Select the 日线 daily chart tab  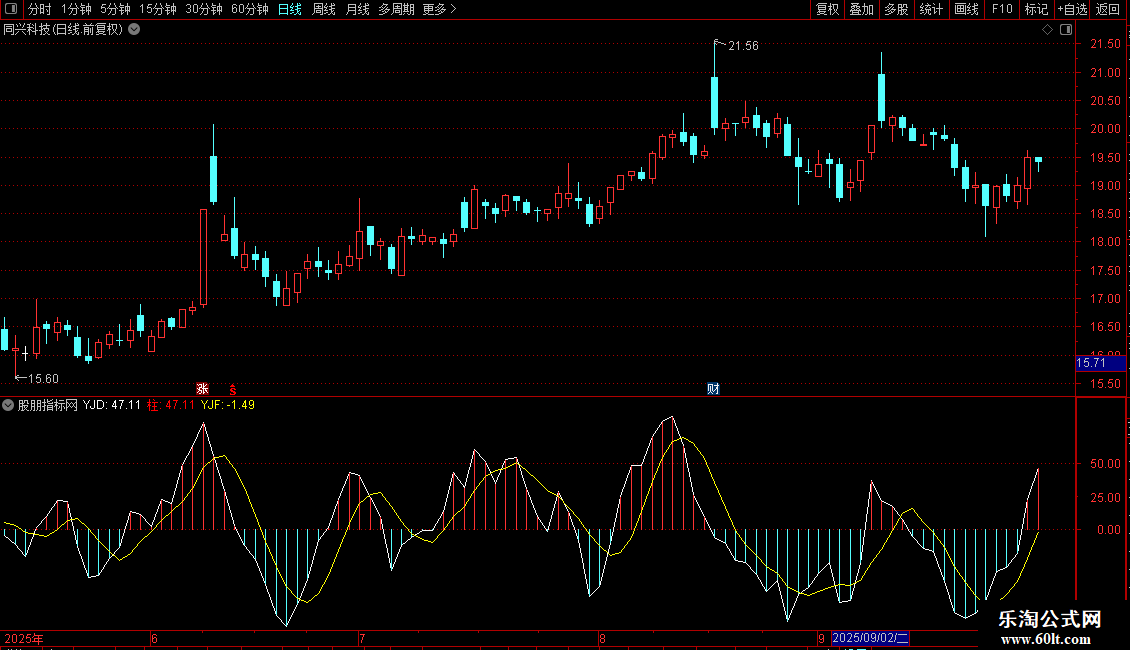pos(290,9)
